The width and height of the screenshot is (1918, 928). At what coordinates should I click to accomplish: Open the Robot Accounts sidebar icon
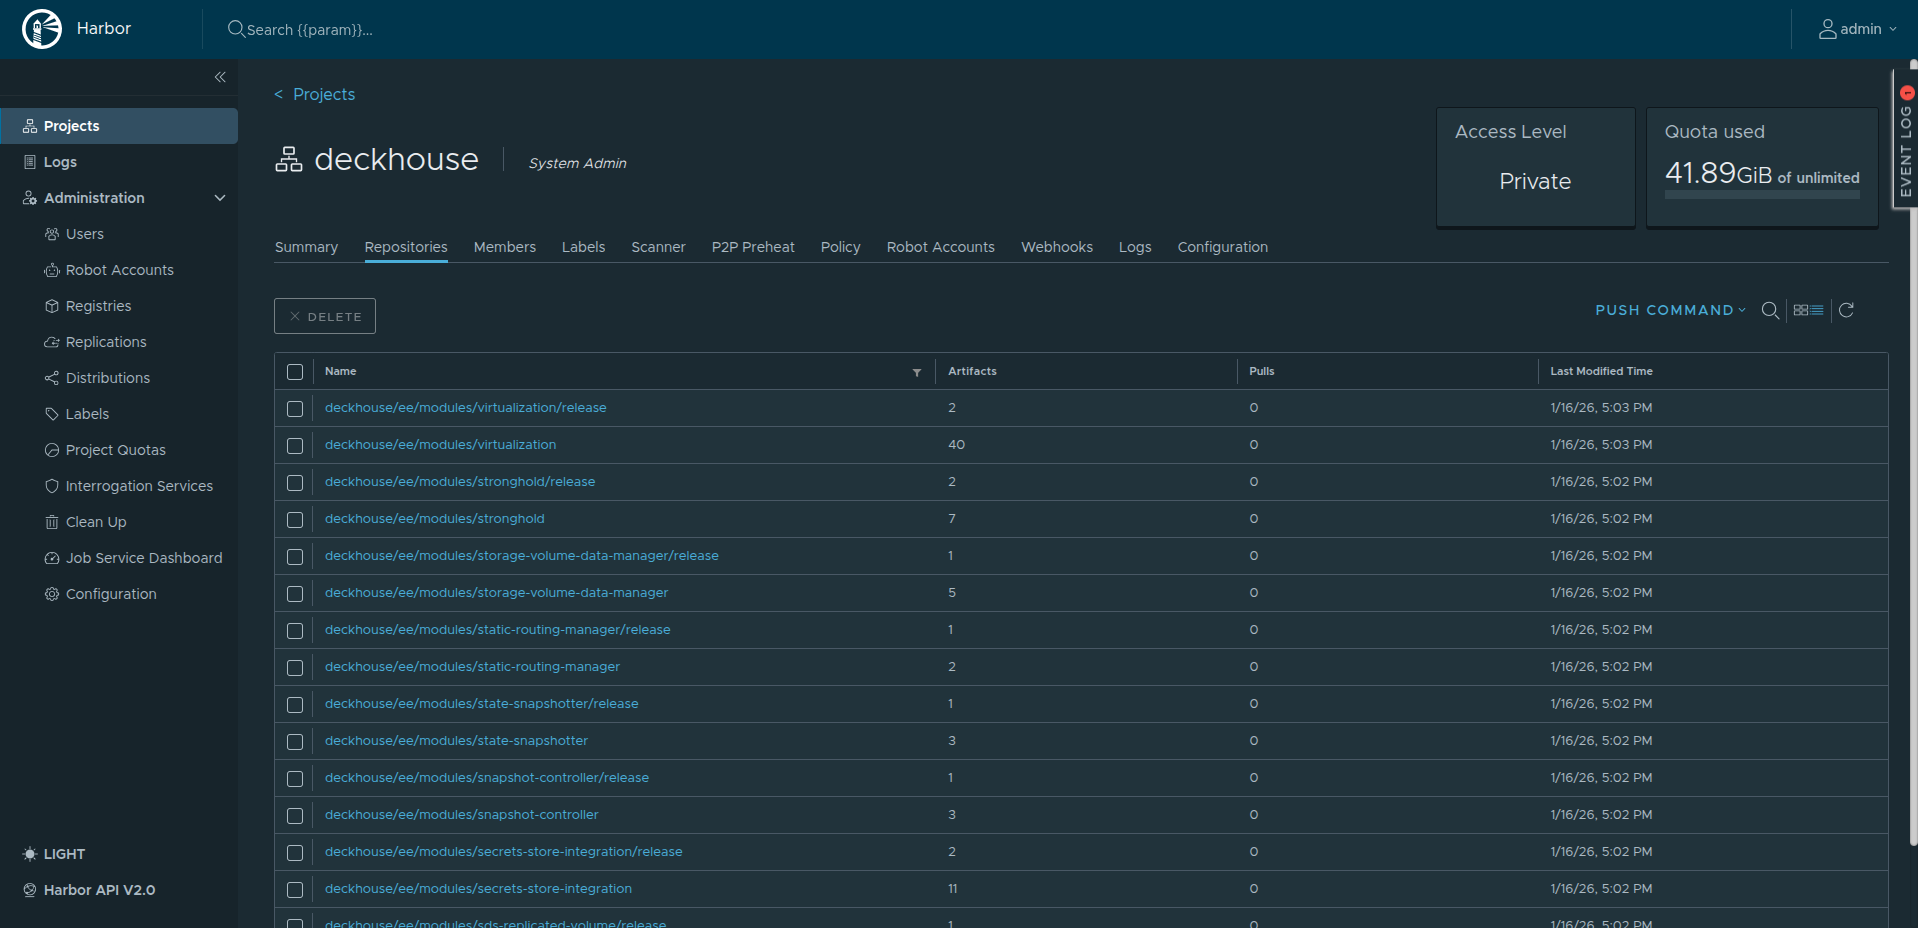tap(52, 270)
